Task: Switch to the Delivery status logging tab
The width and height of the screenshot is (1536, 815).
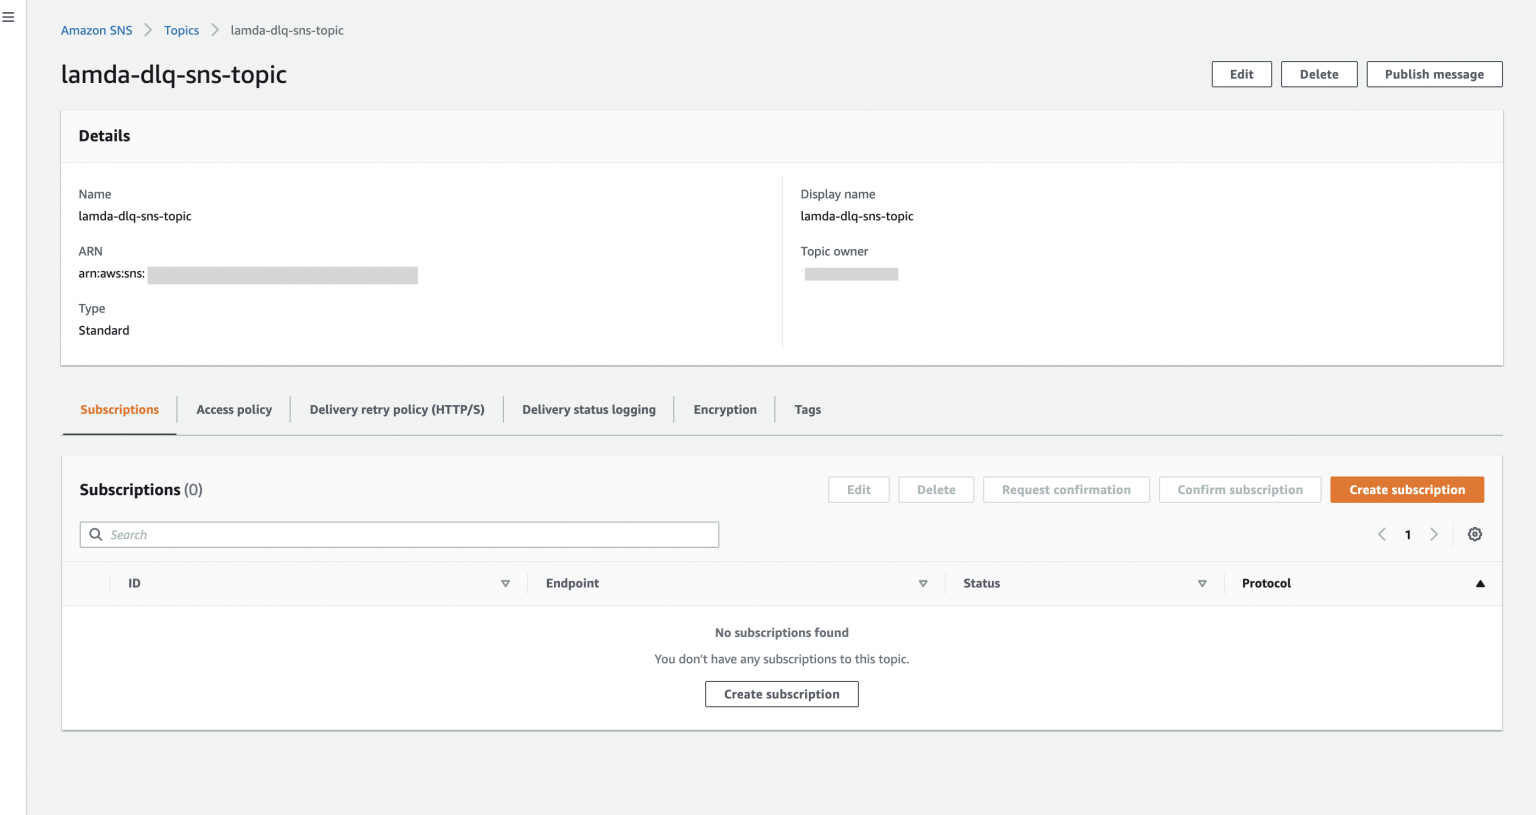Action: pos(589,409)
